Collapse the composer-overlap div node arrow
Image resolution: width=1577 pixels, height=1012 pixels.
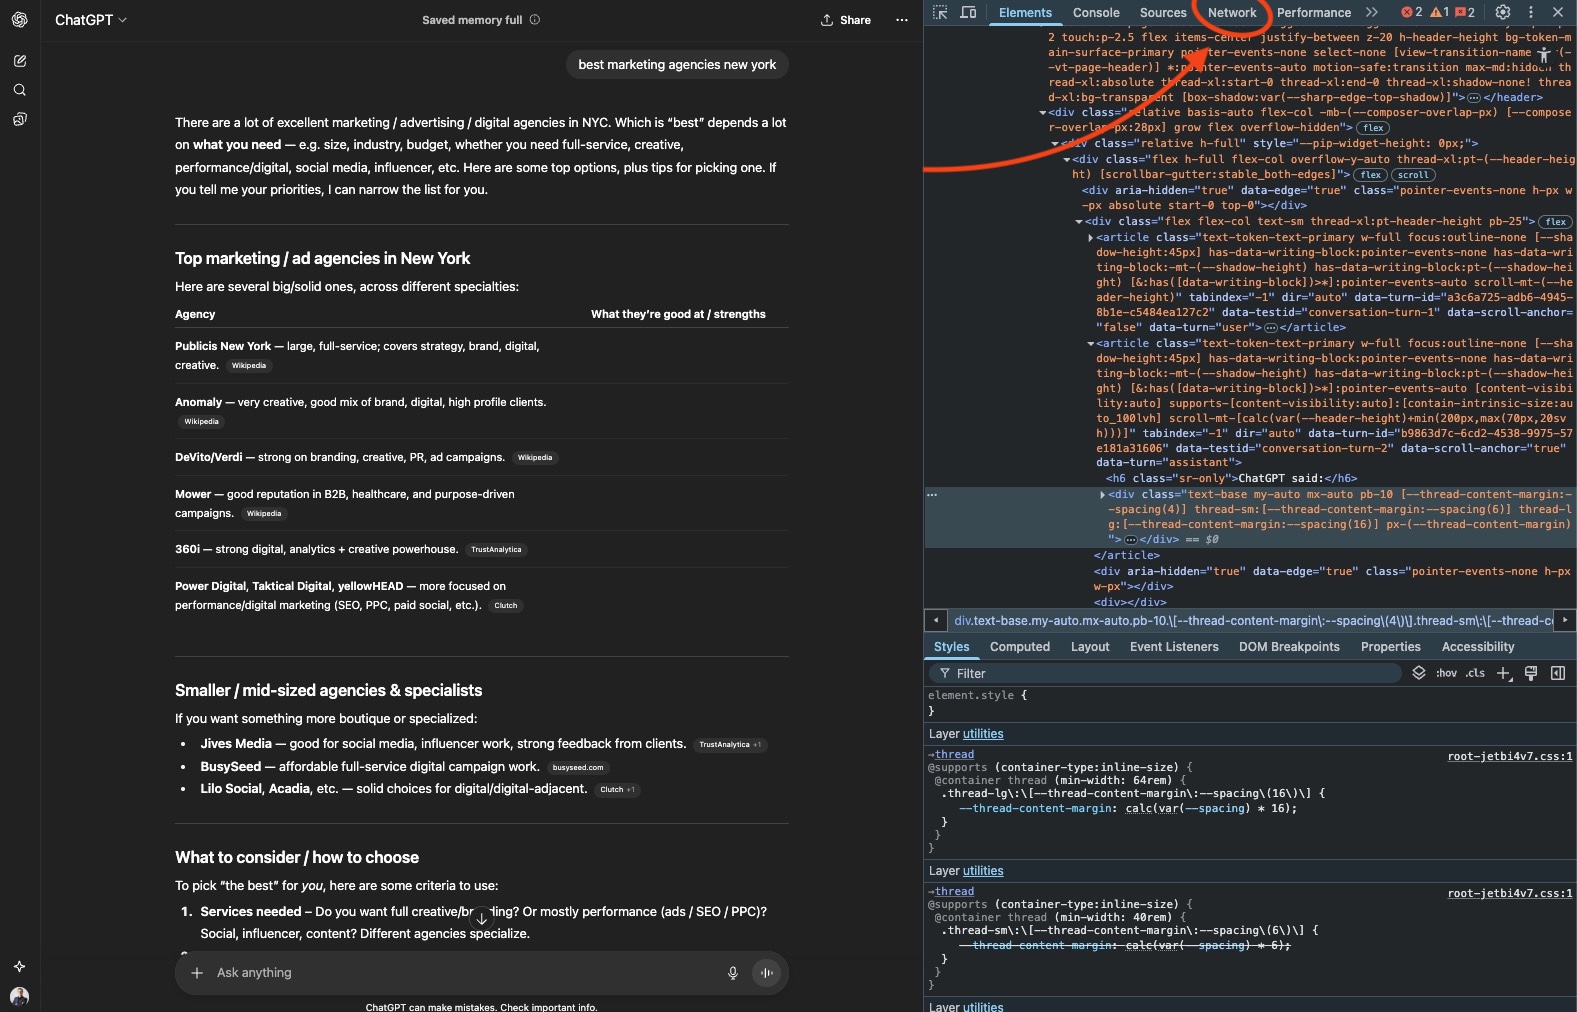1043,113
